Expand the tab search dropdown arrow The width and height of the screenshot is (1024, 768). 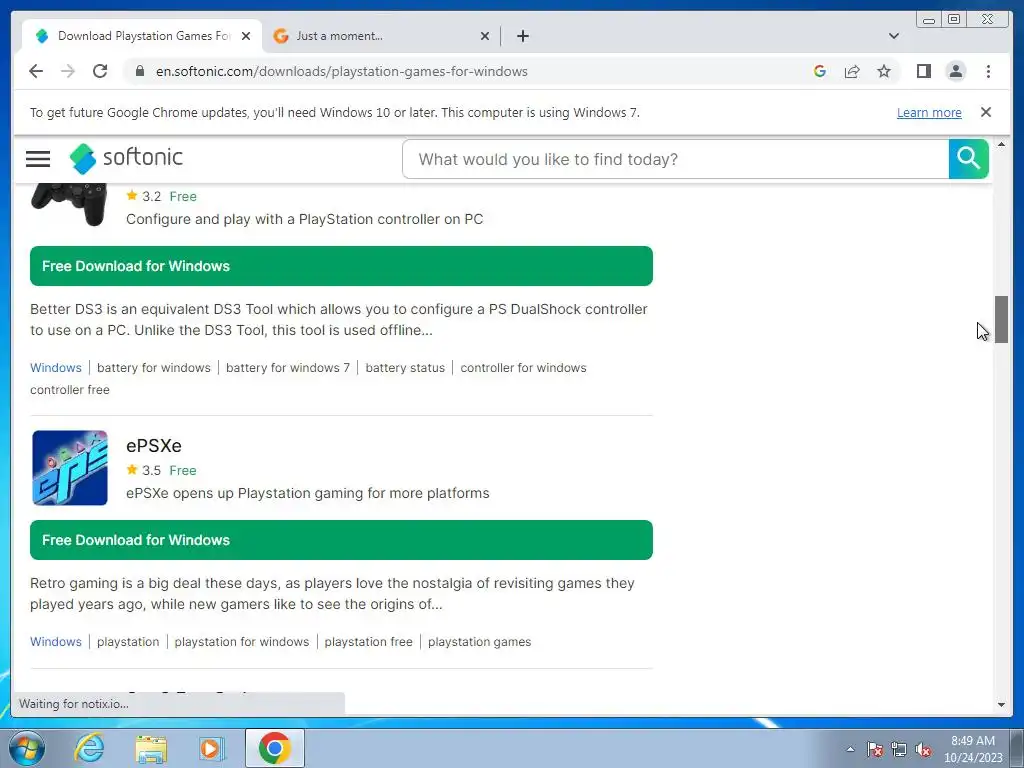pyautogui.click(x=894, y=36)
